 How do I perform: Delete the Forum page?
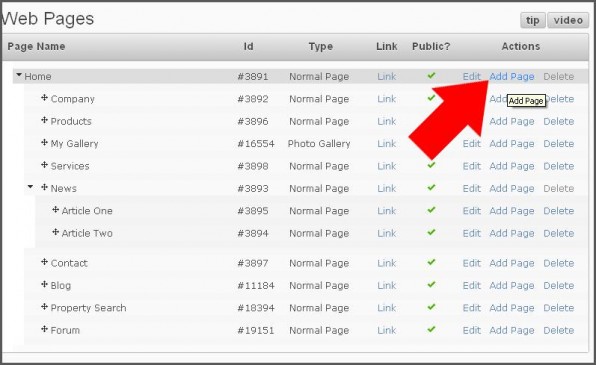558,330
